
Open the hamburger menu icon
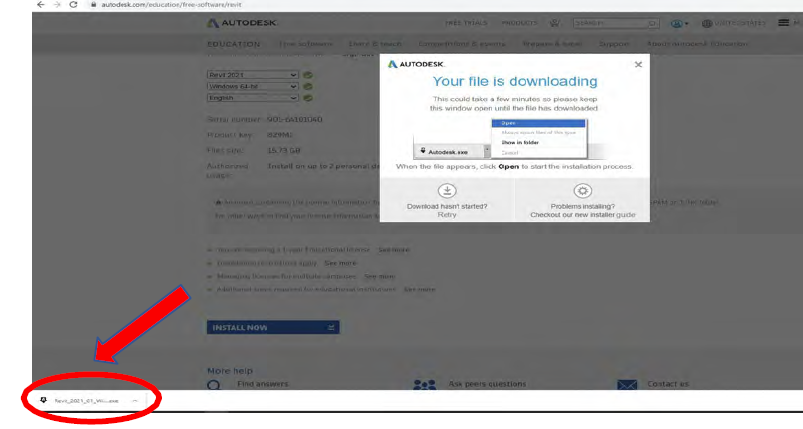click(787, 25)
